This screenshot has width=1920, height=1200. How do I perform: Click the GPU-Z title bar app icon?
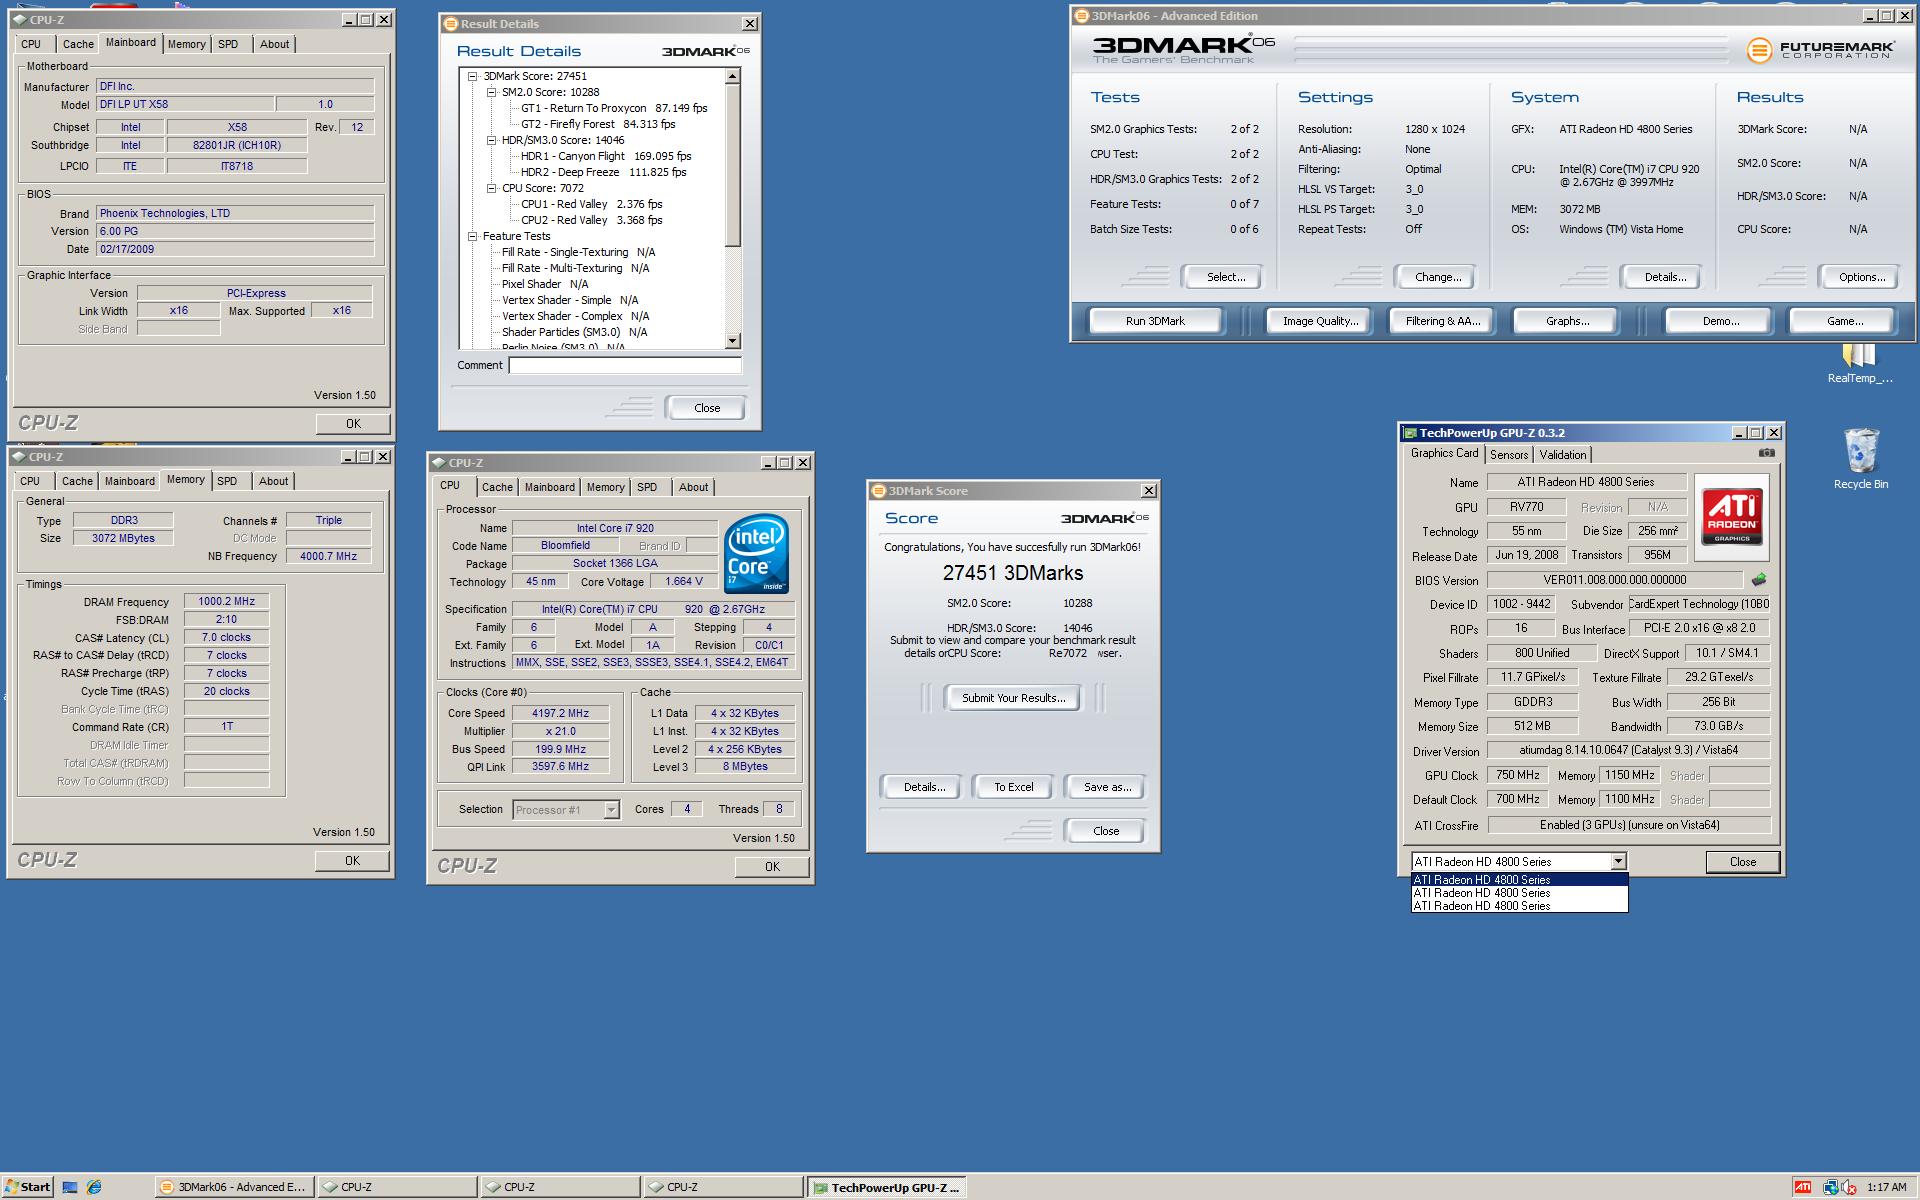1410,433
